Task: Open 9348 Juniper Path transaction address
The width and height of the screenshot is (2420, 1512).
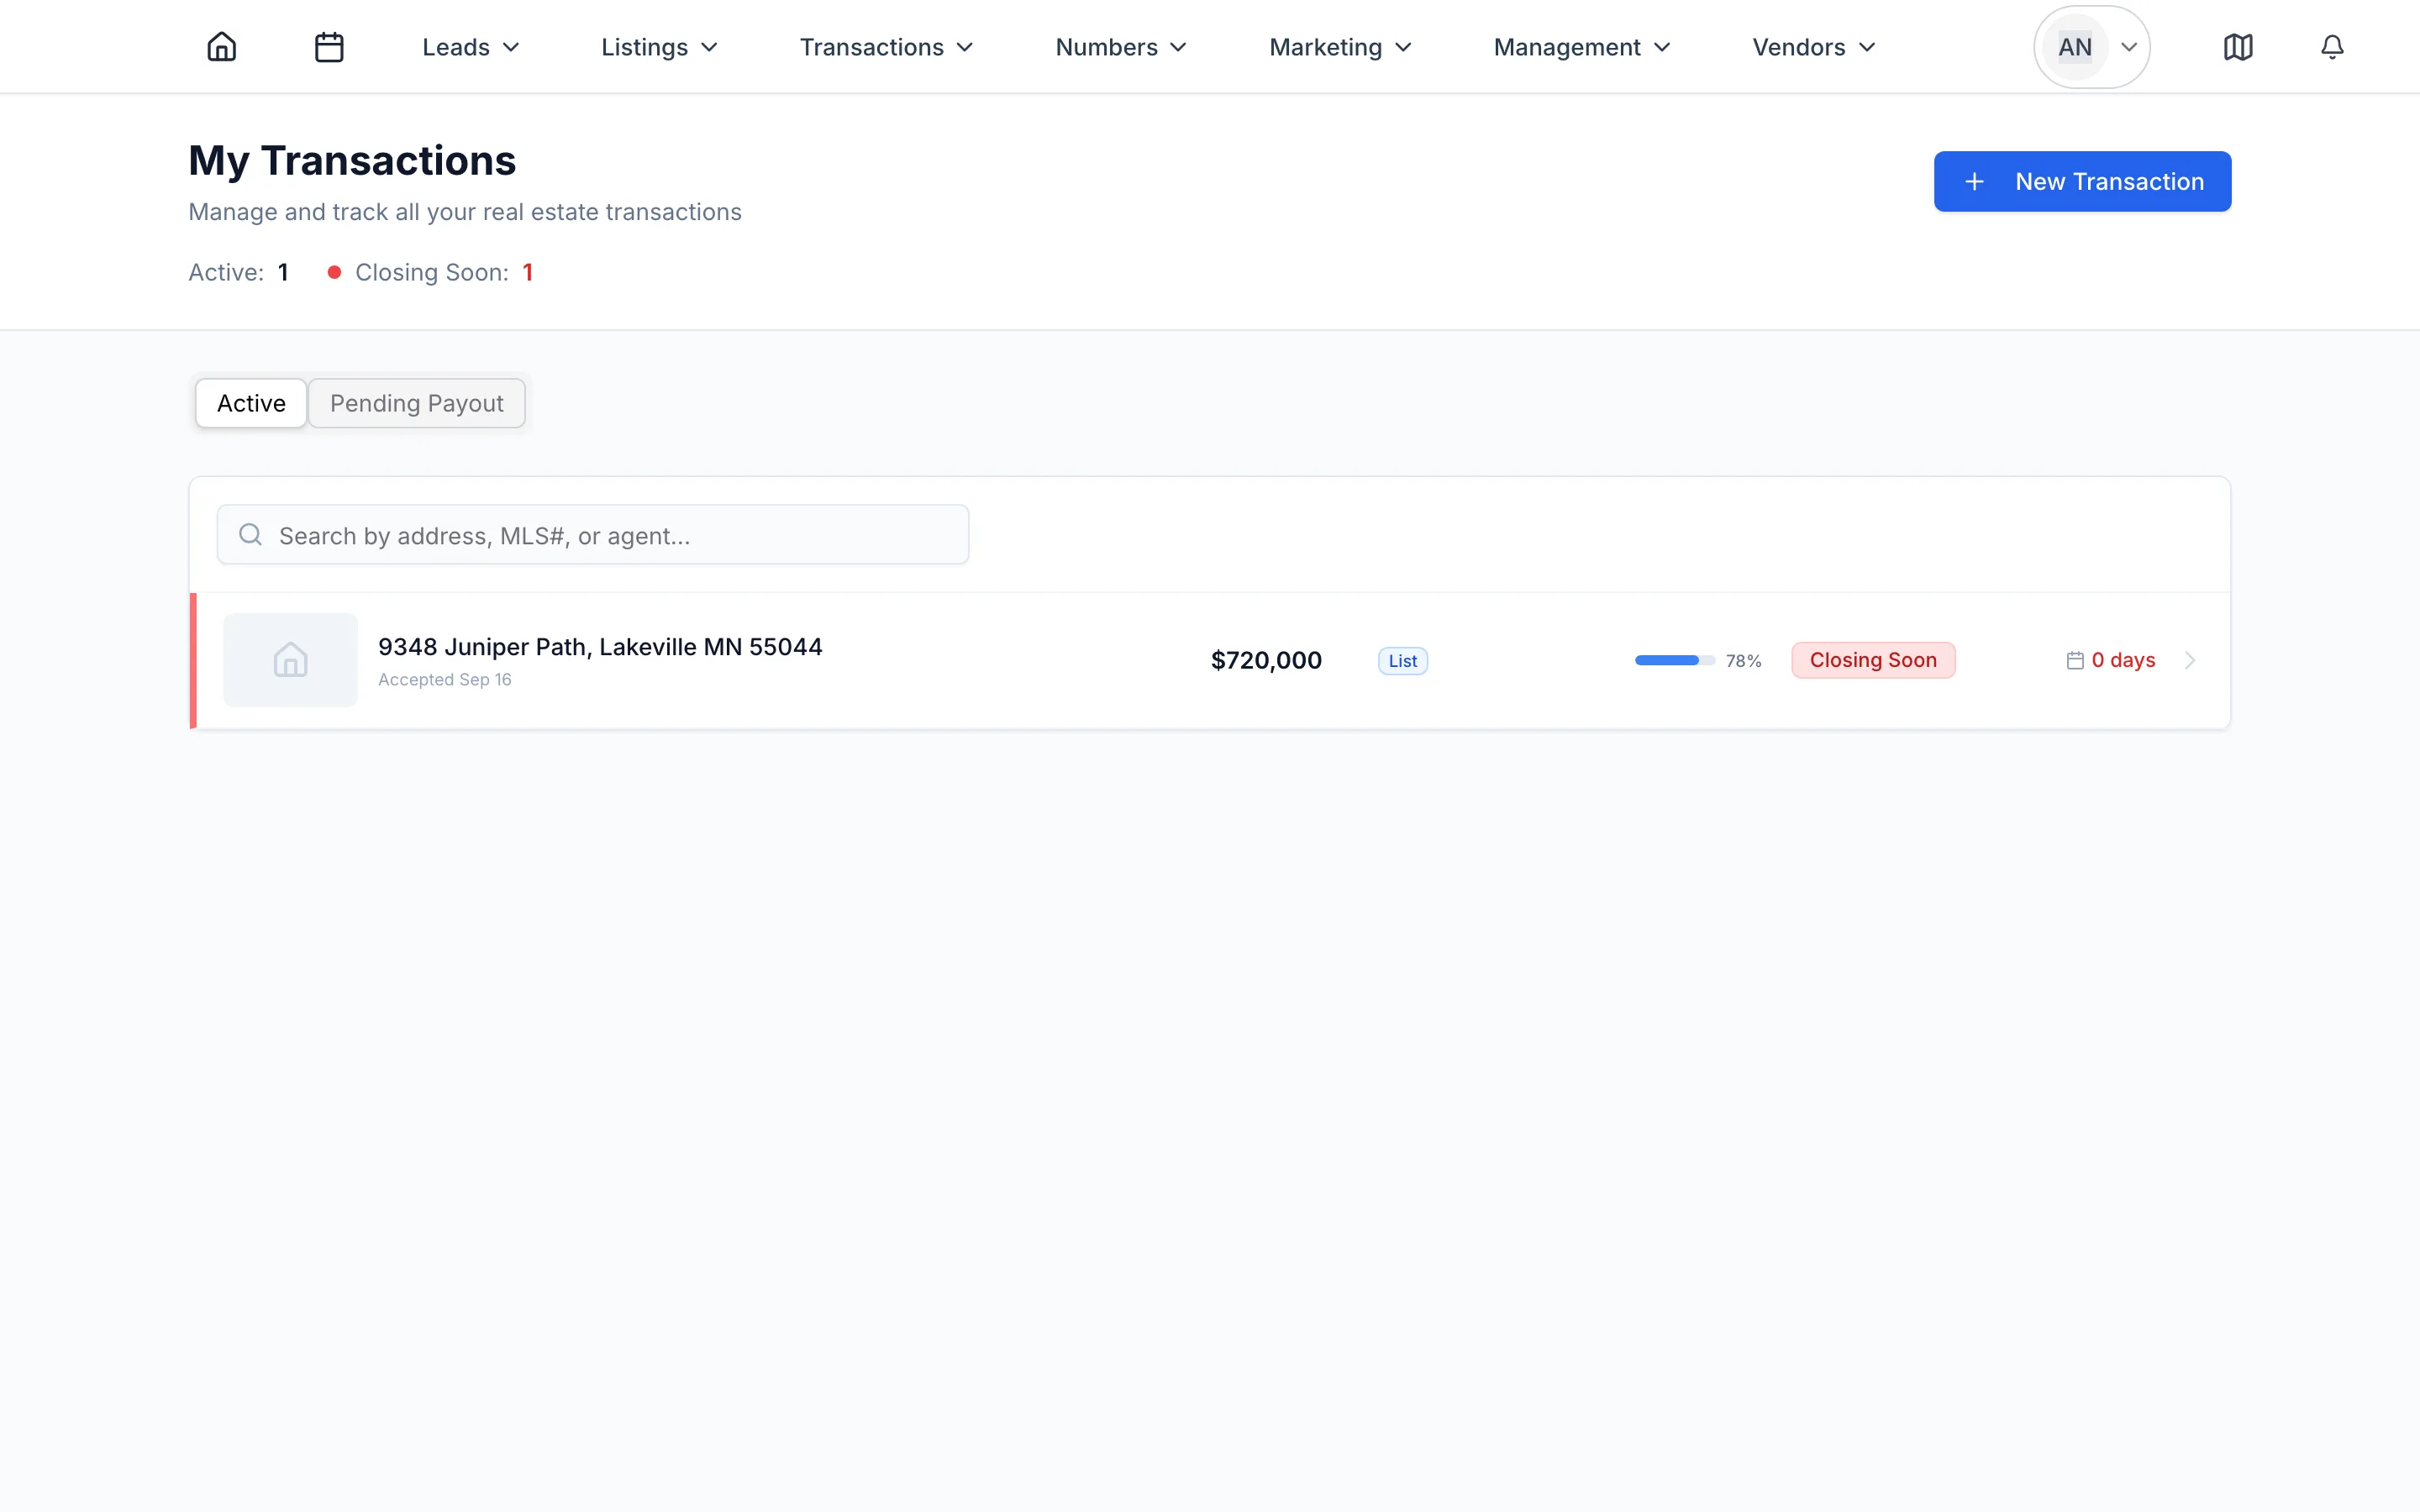Action: pos(600,647)
